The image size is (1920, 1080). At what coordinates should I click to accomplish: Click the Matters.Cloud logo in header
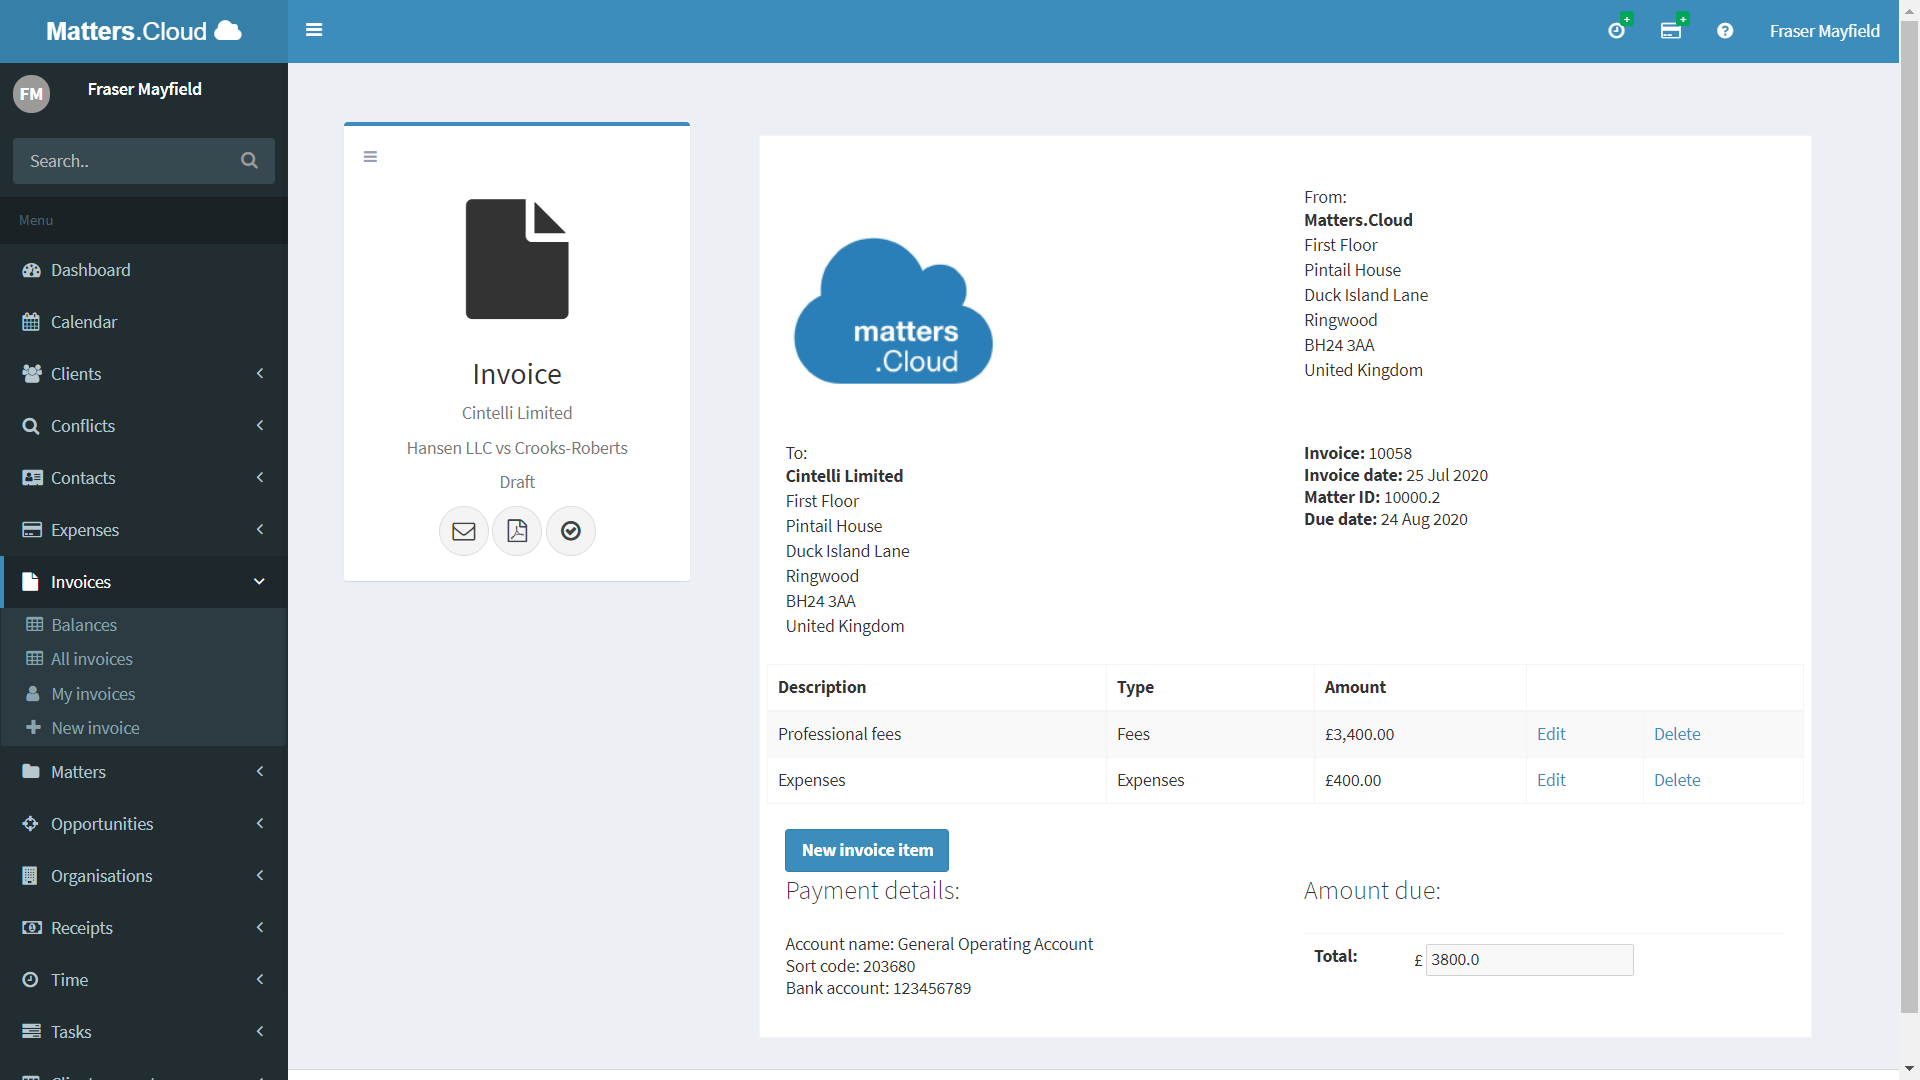tap(144, 31)
